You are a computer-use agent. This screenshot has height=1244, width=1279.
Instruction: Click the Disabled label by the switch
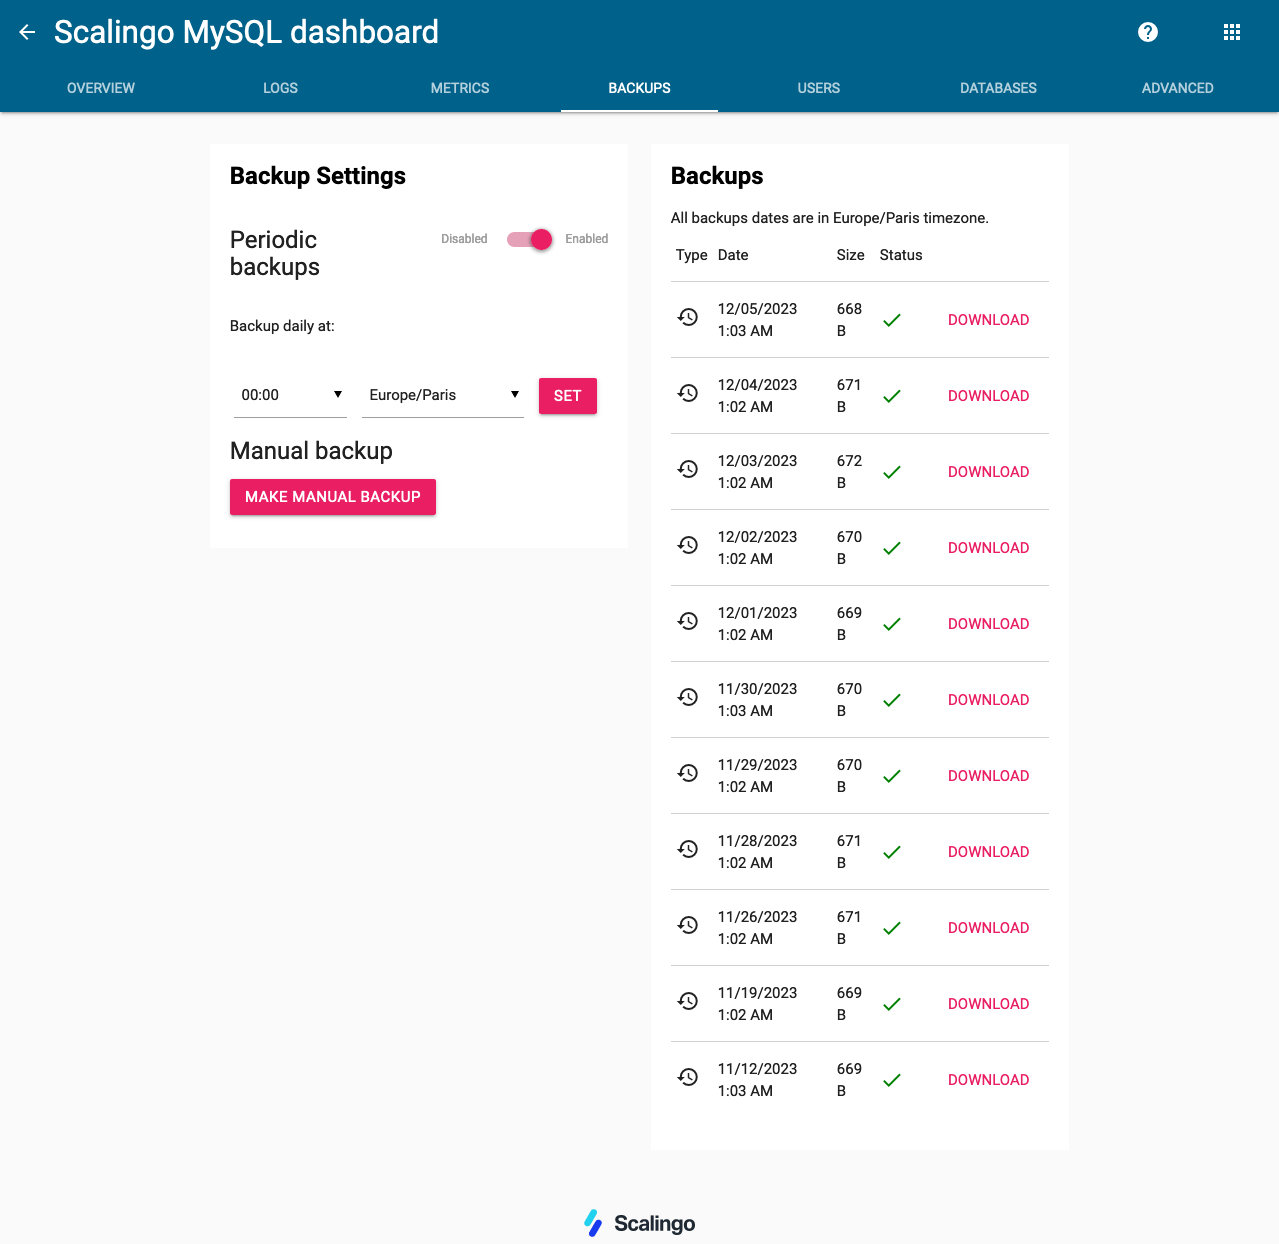[464, 239]
